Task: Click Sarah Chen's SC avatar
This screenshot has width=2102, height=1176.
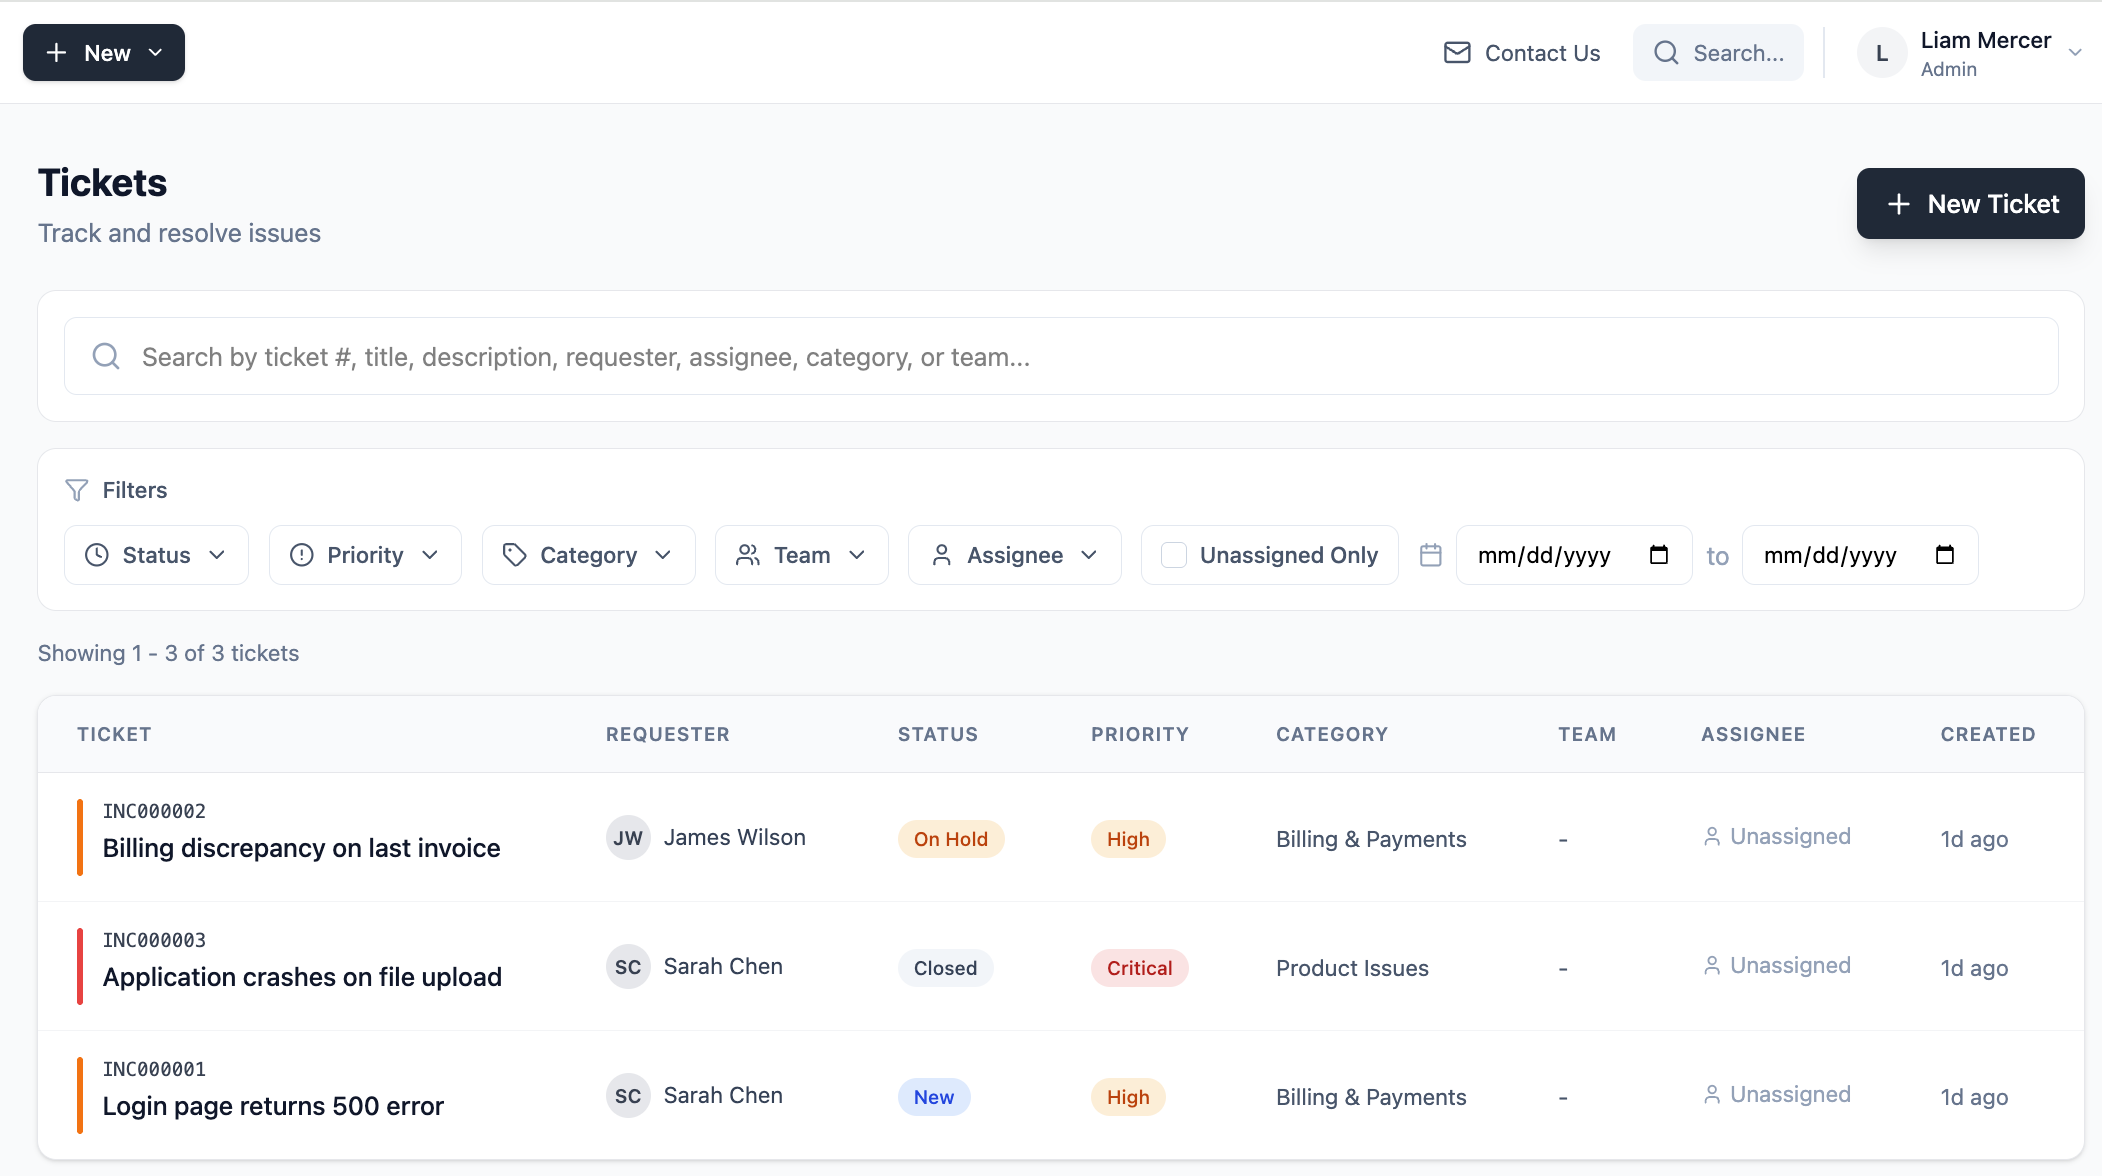Action: click(x=627, y=966)
